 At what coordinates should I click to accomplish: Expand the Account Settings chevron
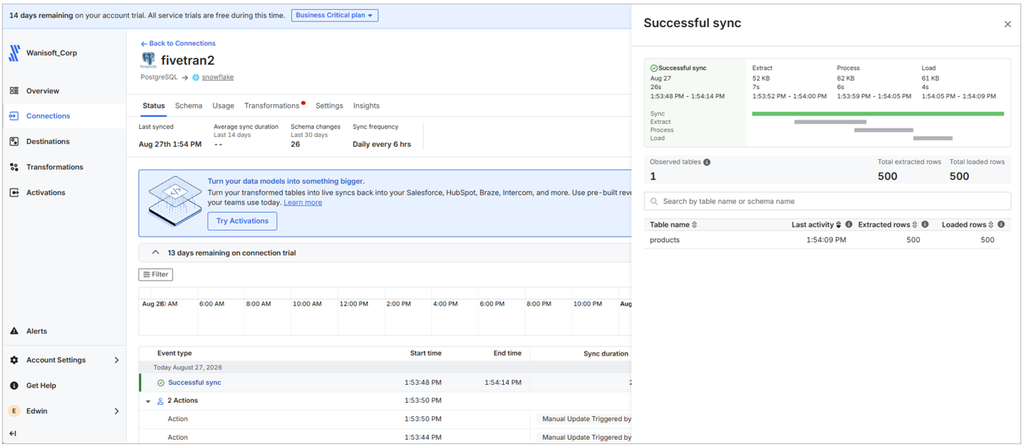[117, 360]
